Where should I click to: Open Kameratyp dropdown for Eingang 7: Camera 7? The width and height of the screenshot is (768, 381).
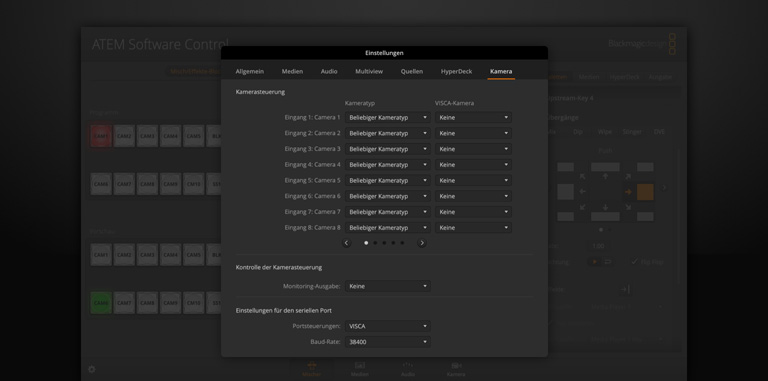(x=388, y=212)
